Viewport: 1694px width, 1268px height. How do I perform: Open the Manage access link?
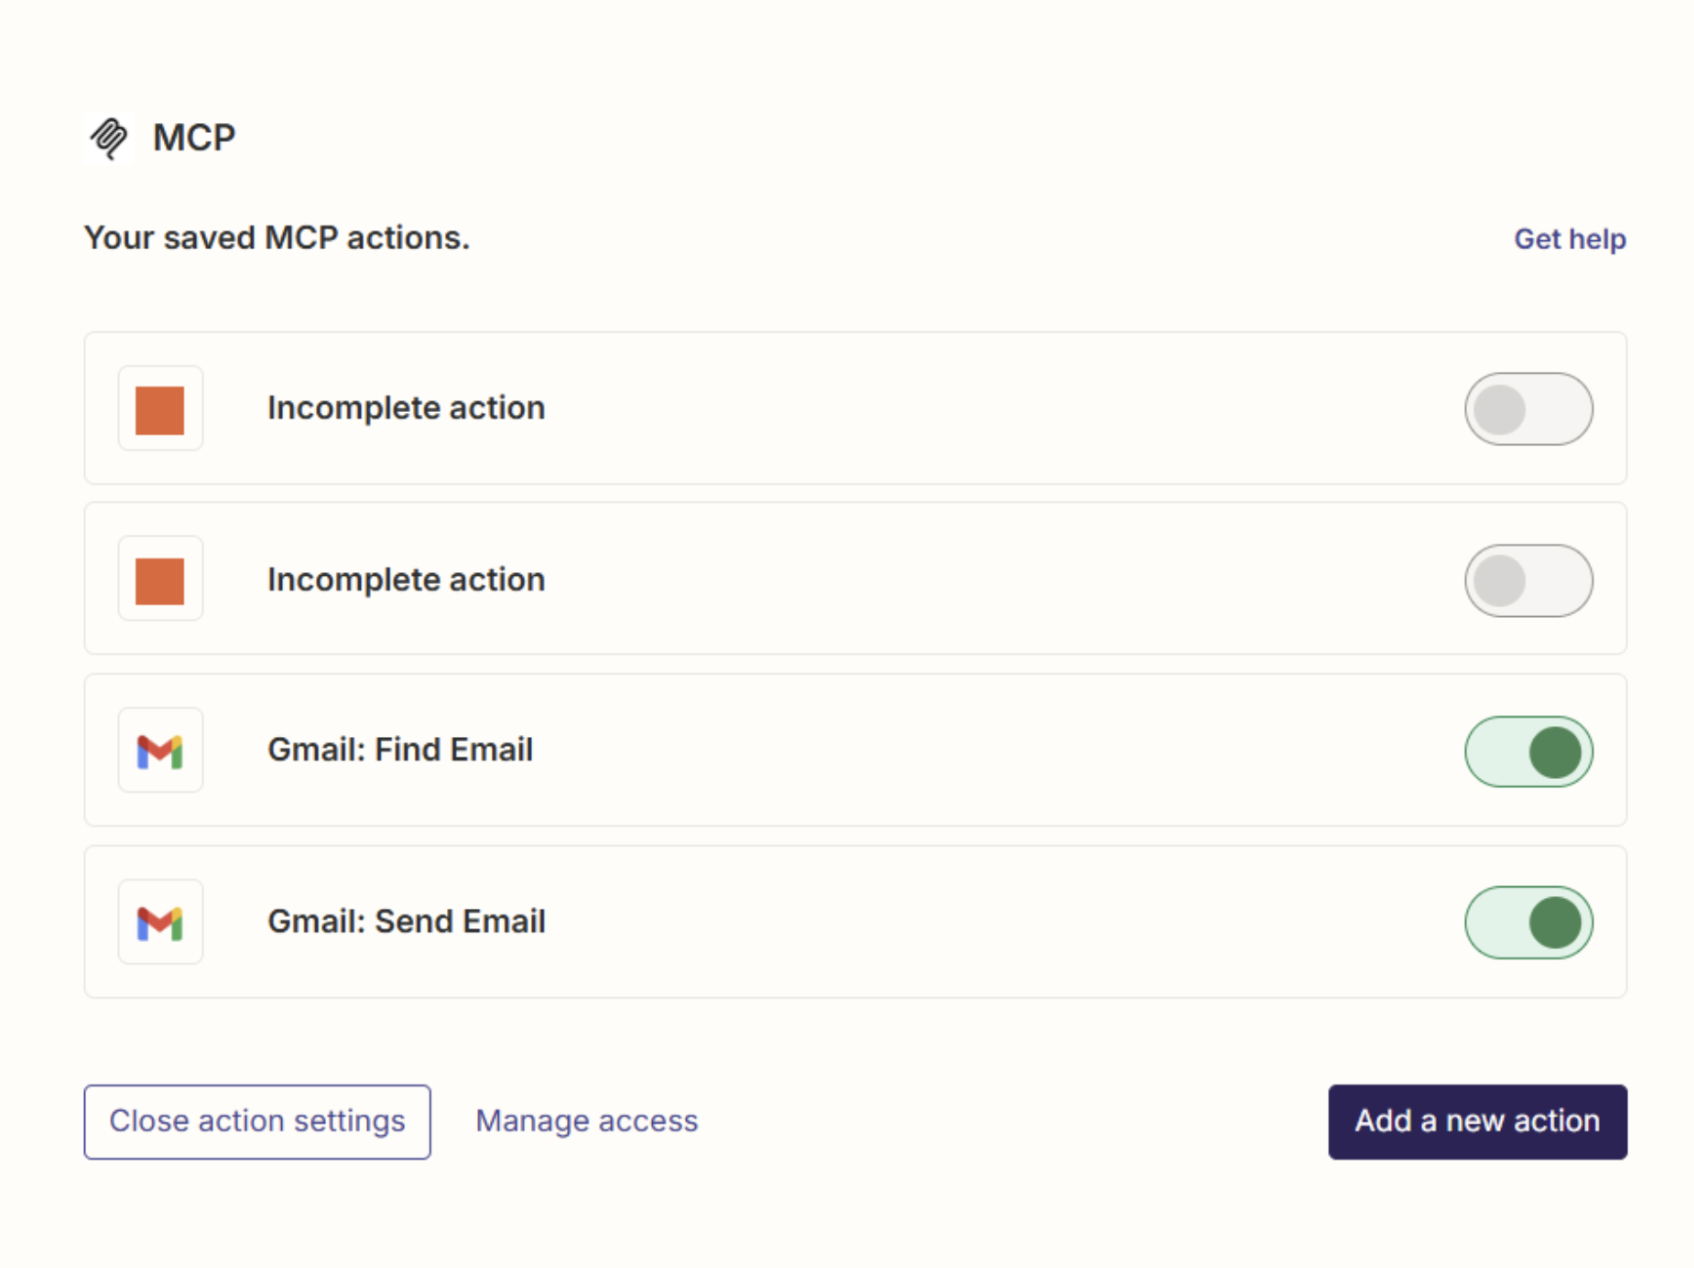coord(586,1121)
